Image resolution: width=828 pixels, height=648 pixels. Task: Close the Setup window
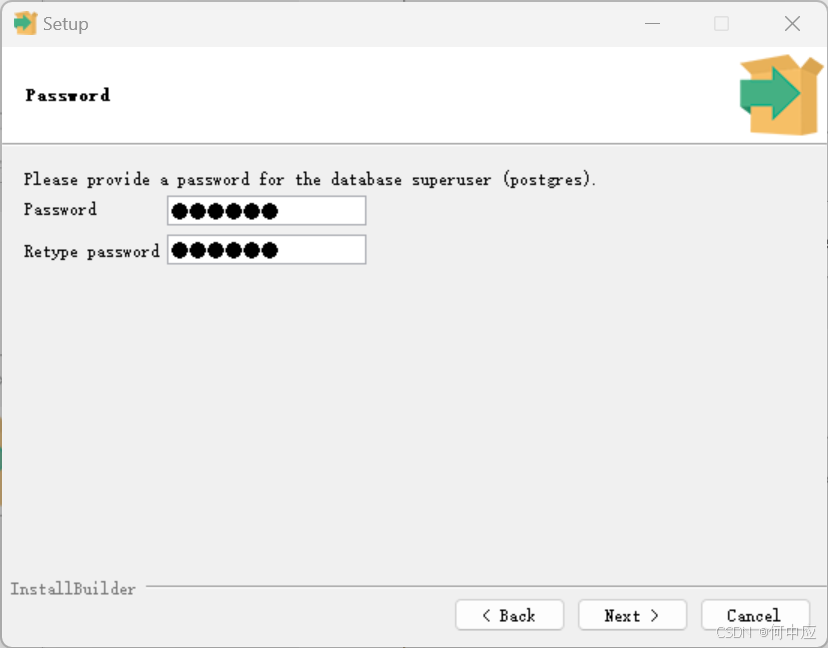[x=792, y=24]
